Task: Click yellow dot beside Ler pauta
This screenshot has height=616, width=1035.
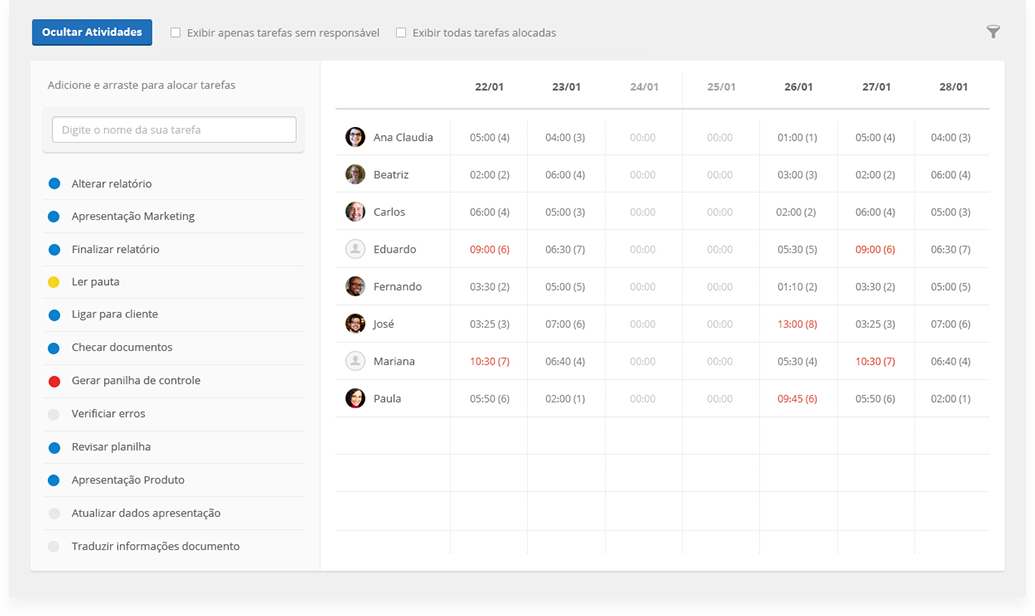Action: pos(54,282)
